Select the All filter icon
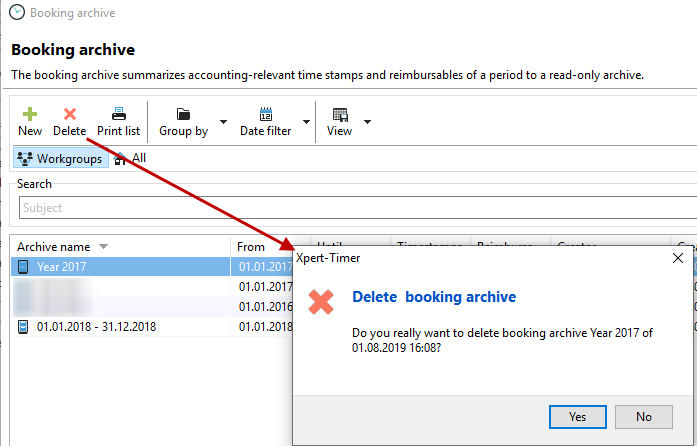Viewport: 697px width, 446px height. coord(121,158)
